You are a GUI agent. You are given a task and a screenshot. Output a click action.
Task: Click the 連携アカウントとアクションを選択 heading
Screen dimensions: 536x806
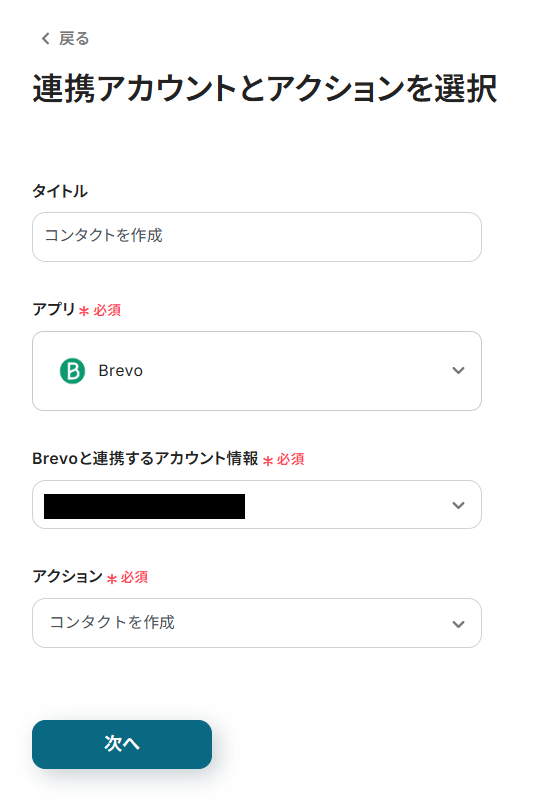(x=265, y=88)
